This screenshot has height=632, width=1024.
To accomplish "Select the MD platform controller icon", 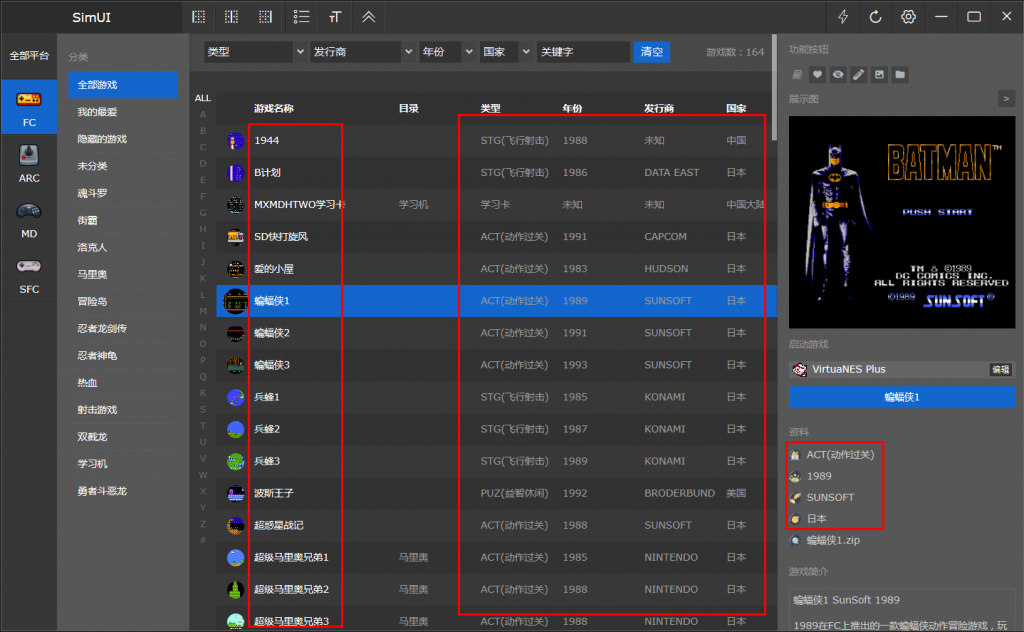I will coord(29,217).
